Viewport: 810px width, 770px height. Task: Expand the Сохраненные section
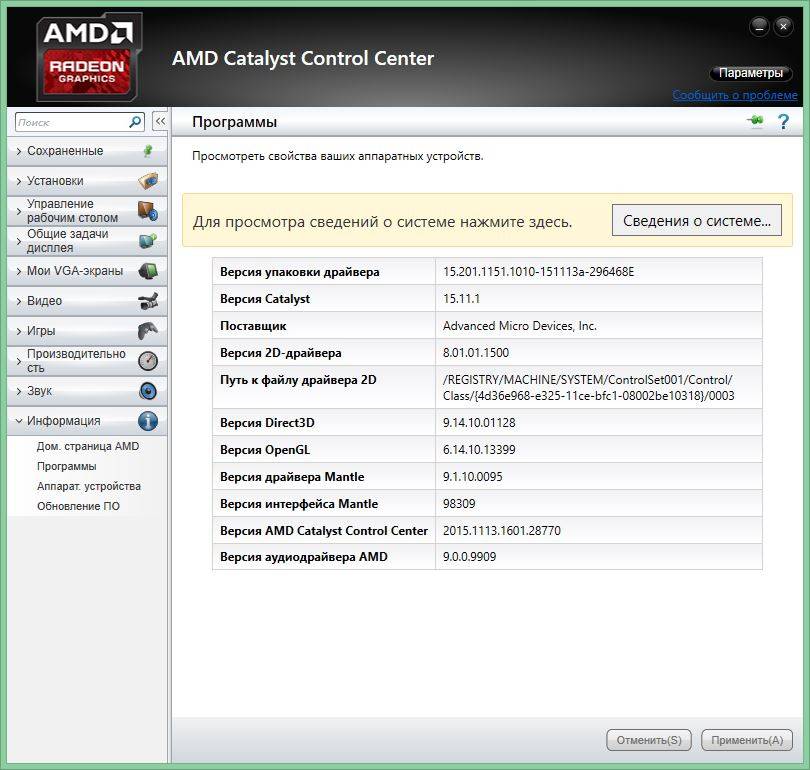87,151
